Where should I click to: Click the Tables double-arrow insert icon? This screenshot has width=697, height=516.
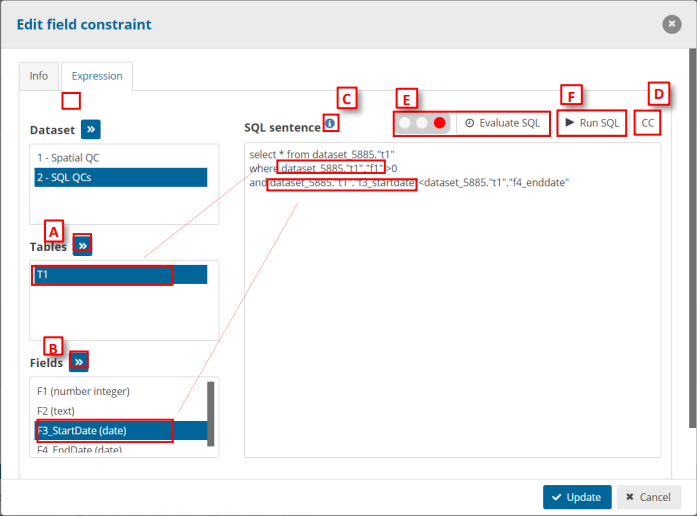(x=82, y=245)
